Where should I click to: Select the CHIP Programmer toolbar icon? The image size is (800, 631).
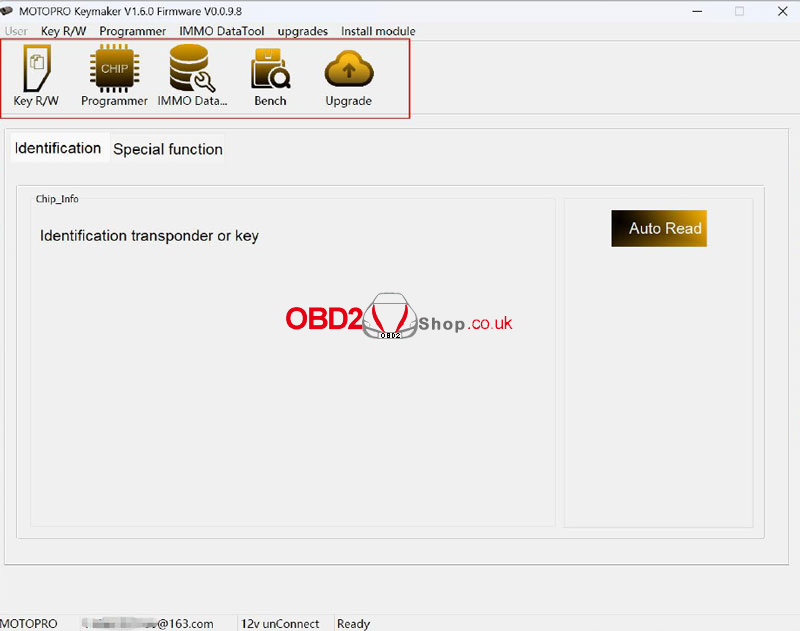[x=114, y=76]
